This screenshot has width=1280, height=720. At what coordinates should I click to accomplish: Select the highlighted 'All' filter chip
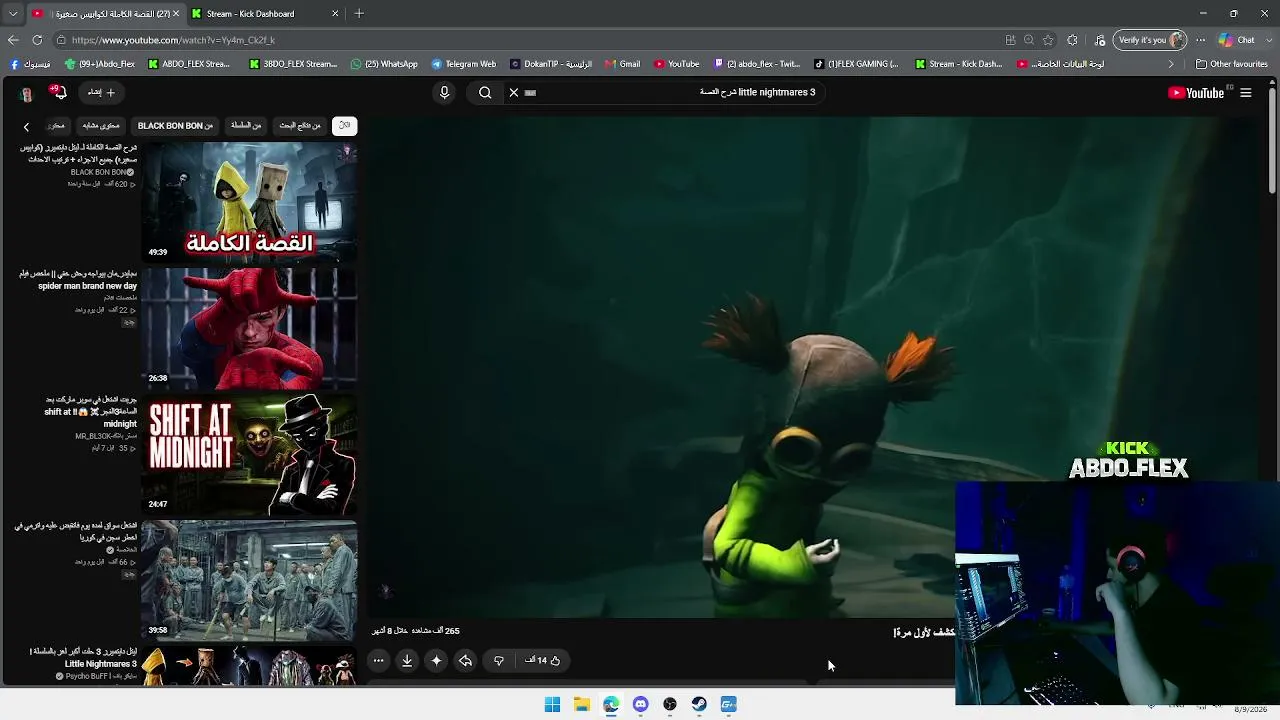click(344, 126)
